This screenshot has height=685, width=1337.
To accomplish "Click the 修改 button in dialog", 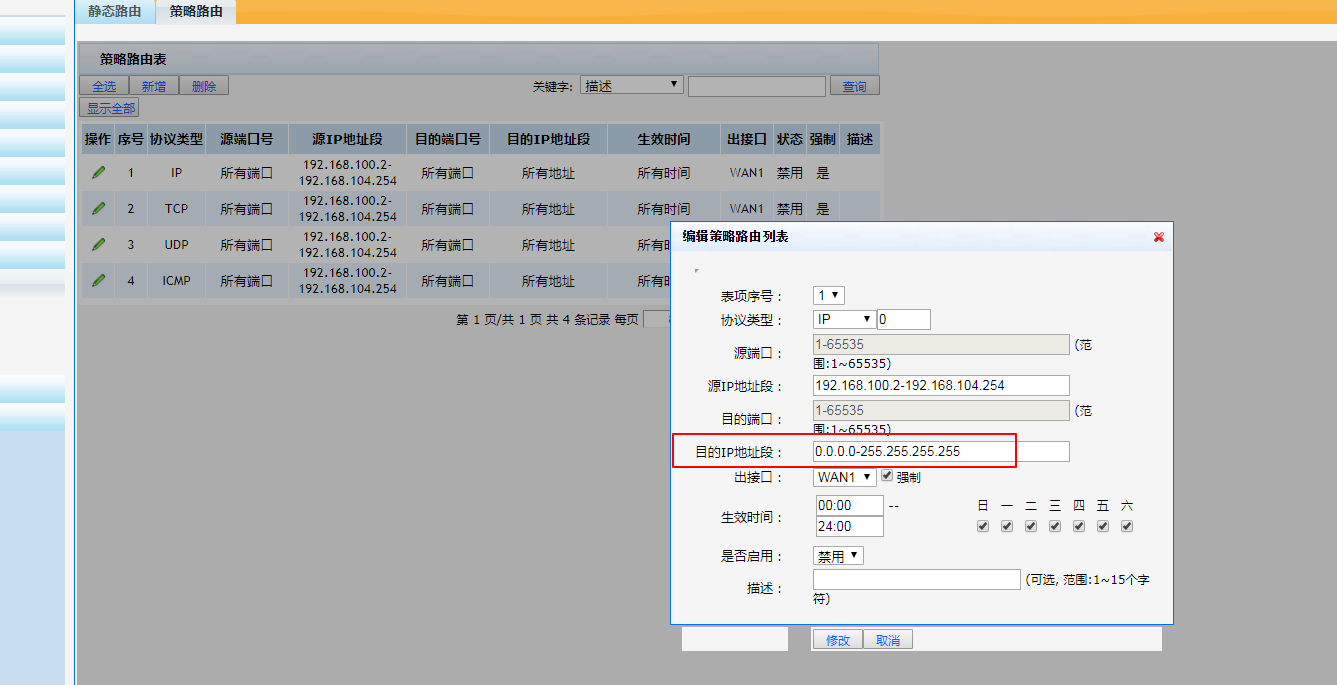I will [x=838, y=640].
